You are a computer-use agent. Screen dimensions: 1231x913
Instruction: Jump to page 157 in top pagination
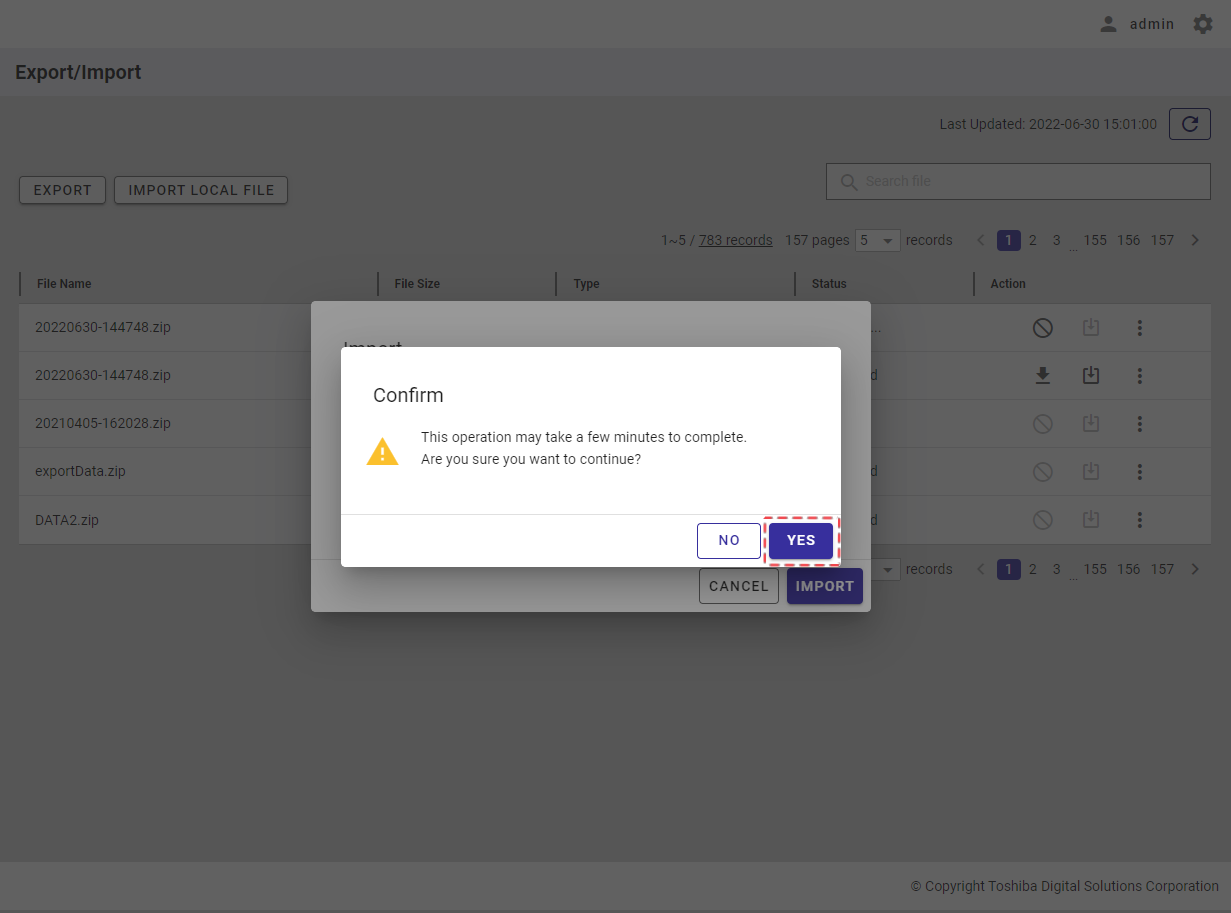click(1161, 240)
